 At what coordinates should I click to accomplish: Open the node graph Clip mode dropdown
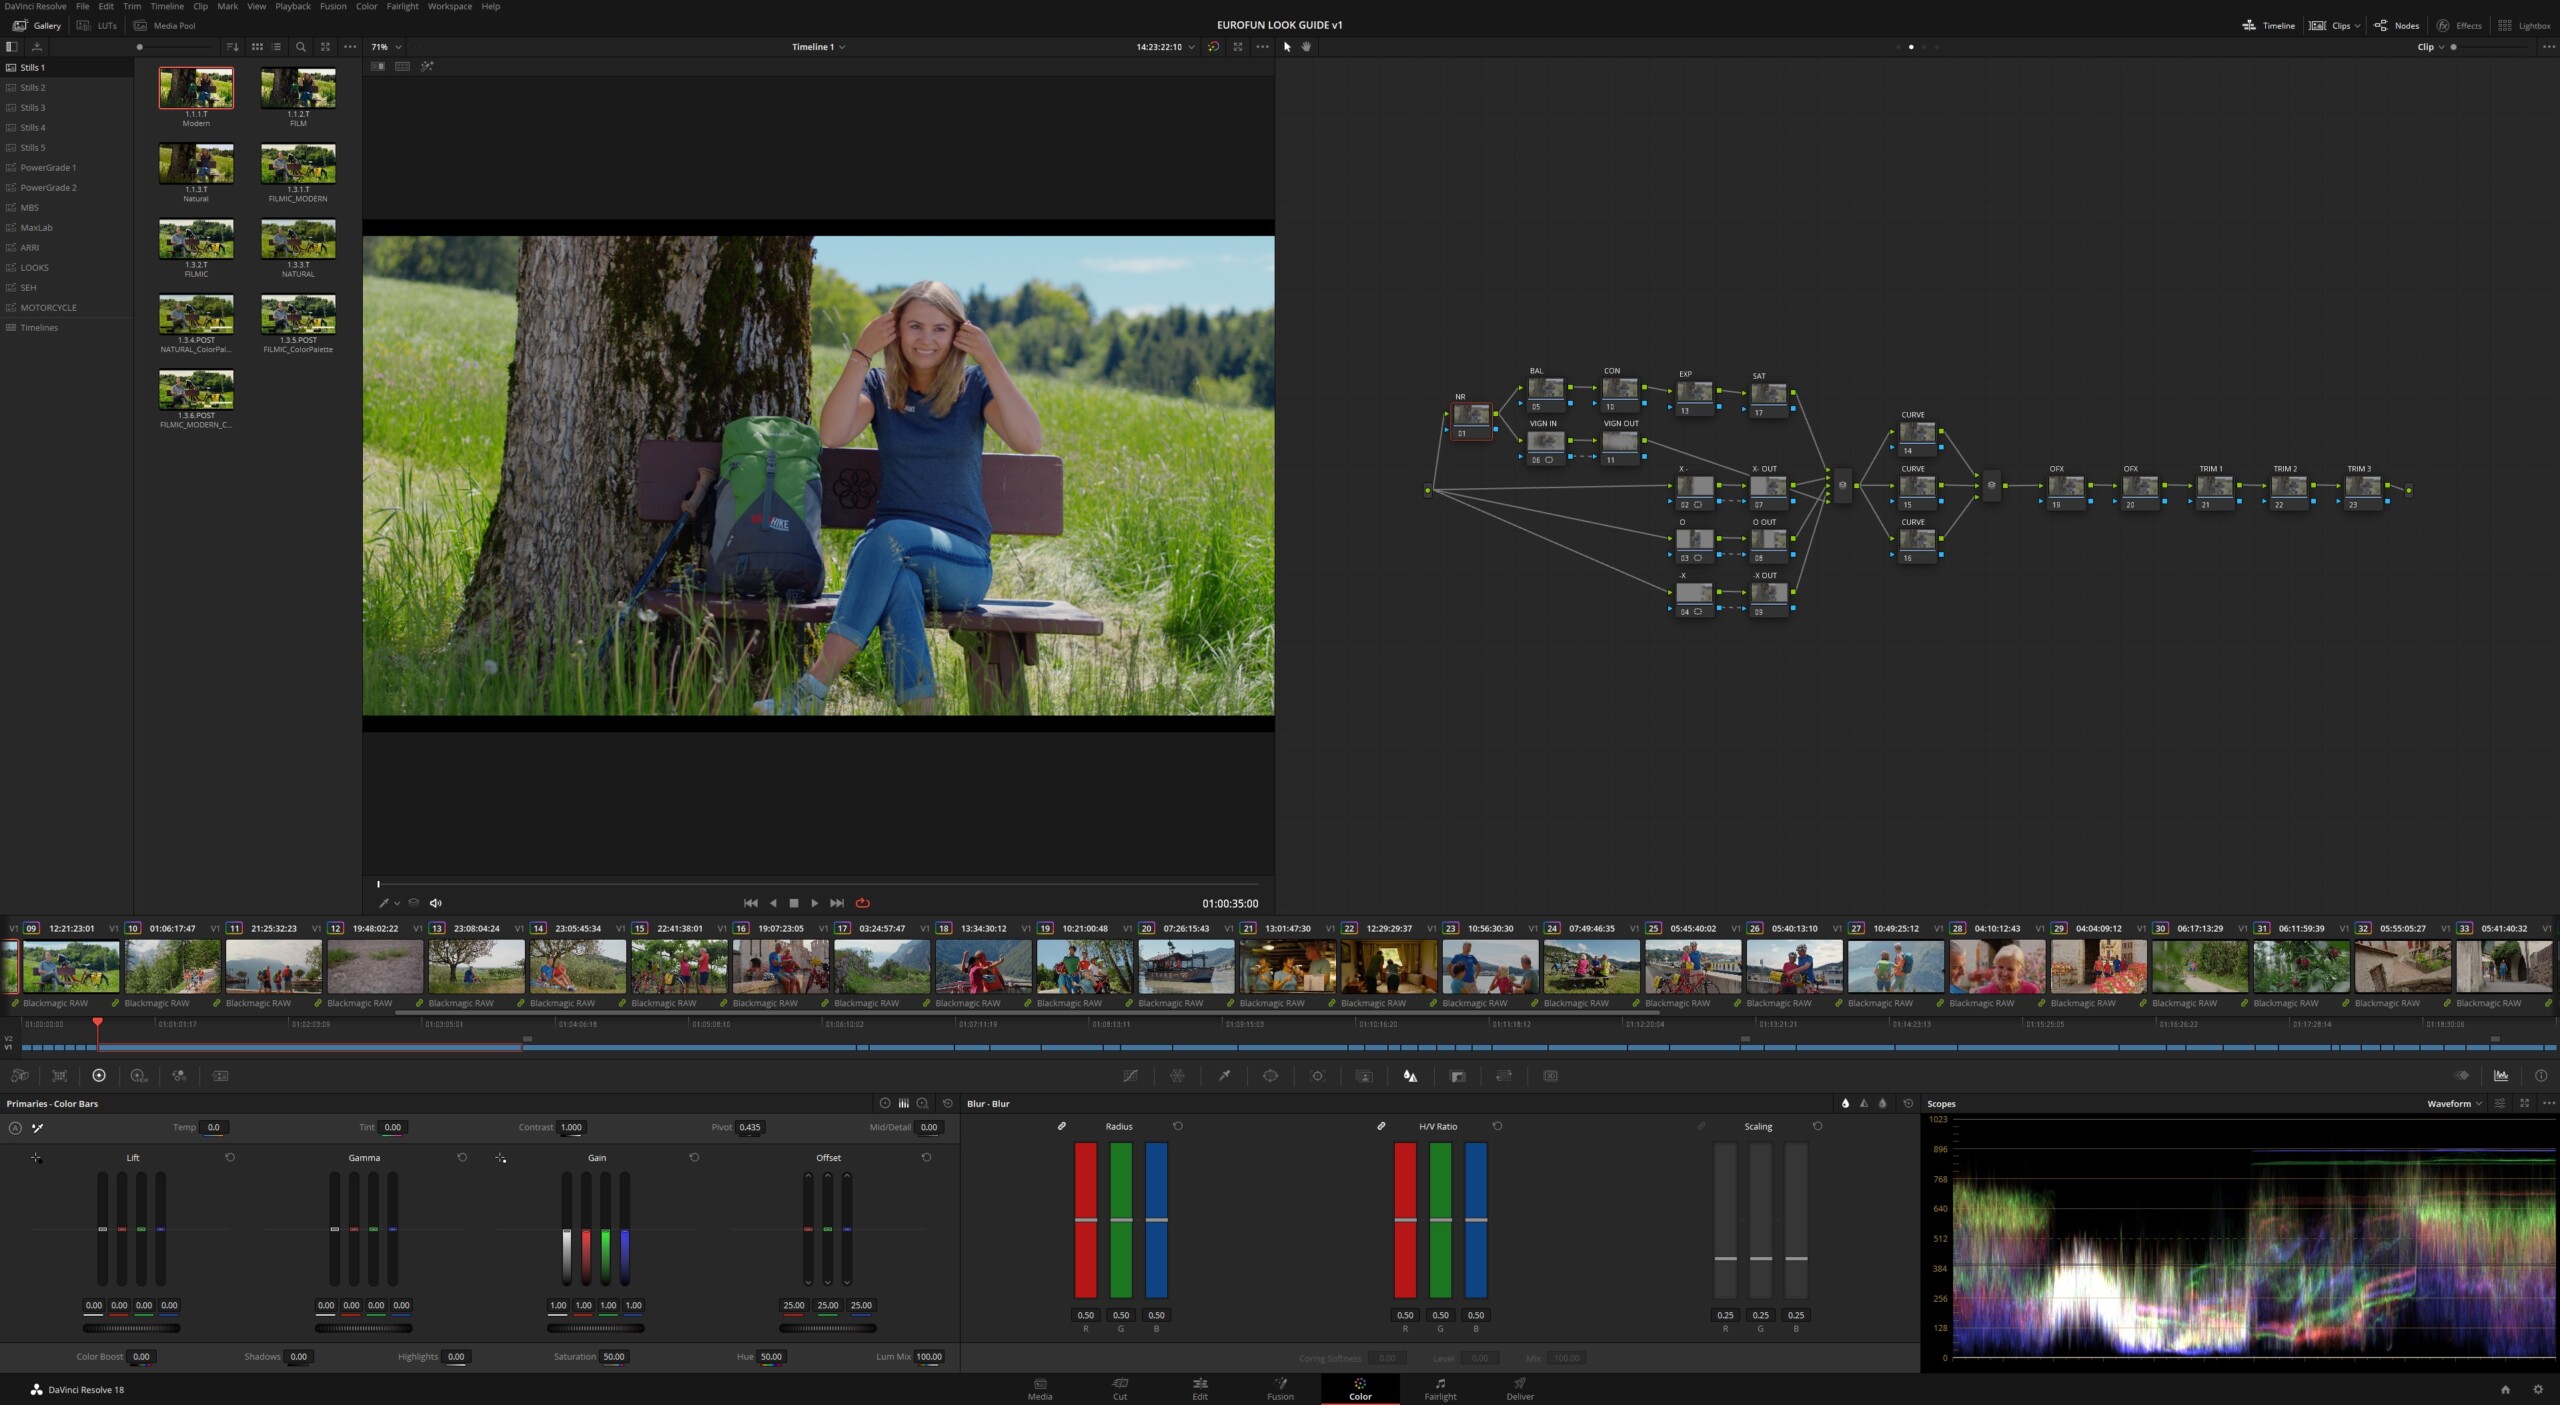[2430, 47]
